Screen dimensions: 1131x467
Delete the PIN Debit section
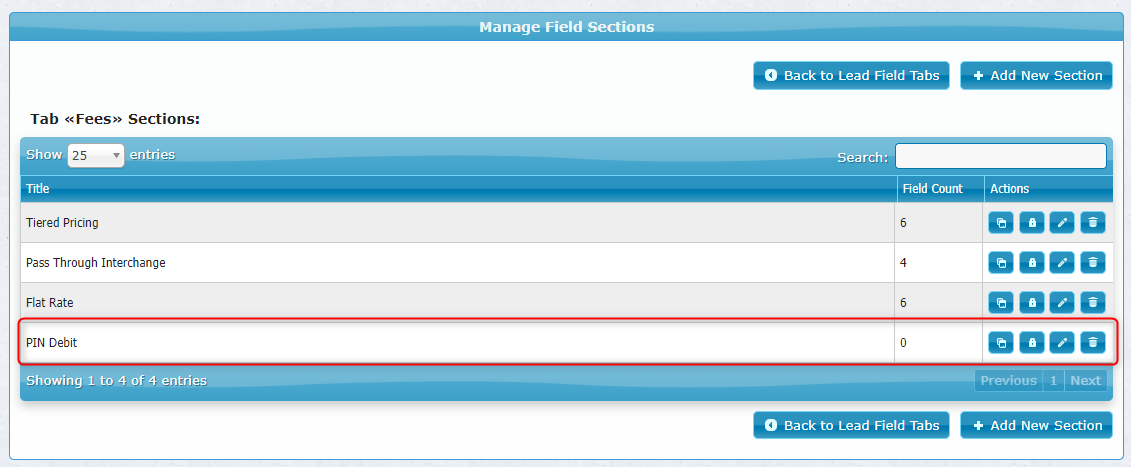[1093, 343]
